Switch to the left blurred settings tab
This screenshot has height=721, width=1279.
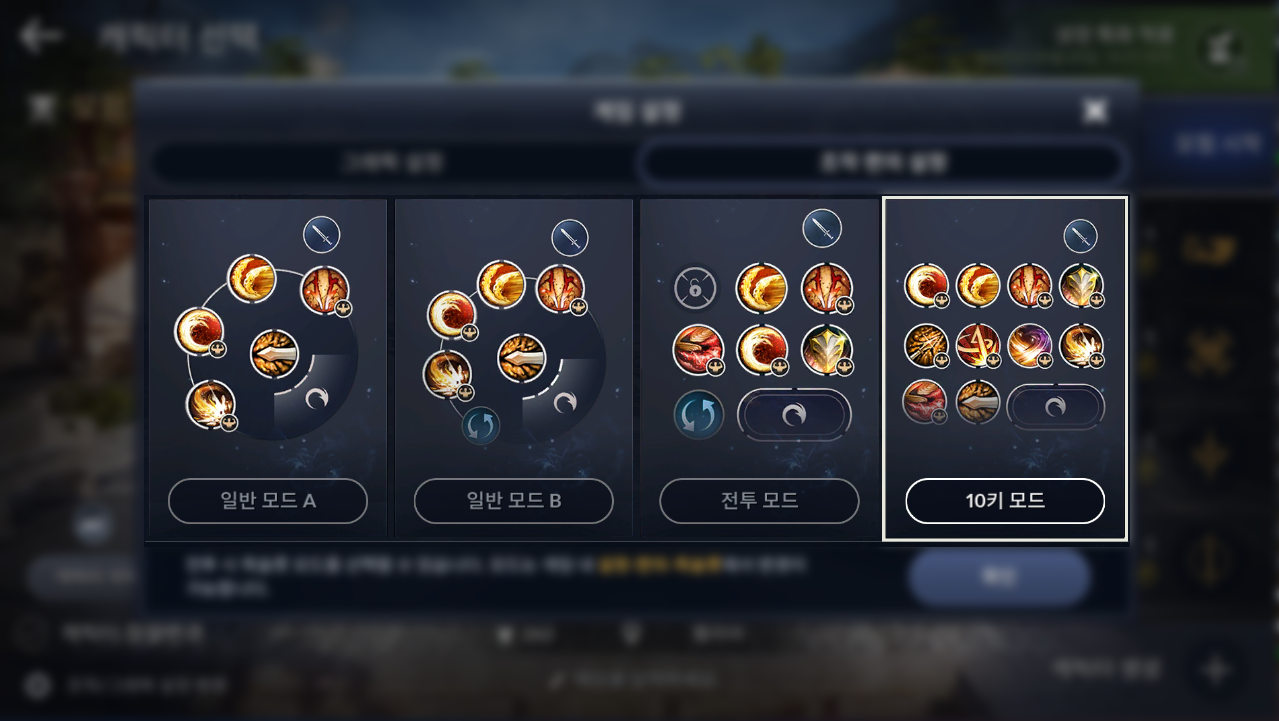tap(393, 163)
